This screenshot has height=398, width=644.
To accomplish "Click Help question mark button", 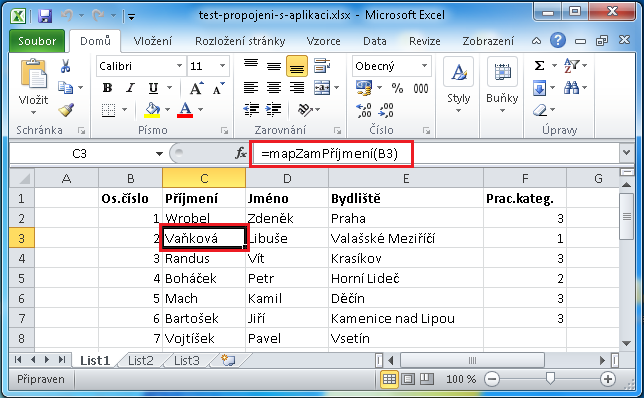I will [x=558, y=40].
